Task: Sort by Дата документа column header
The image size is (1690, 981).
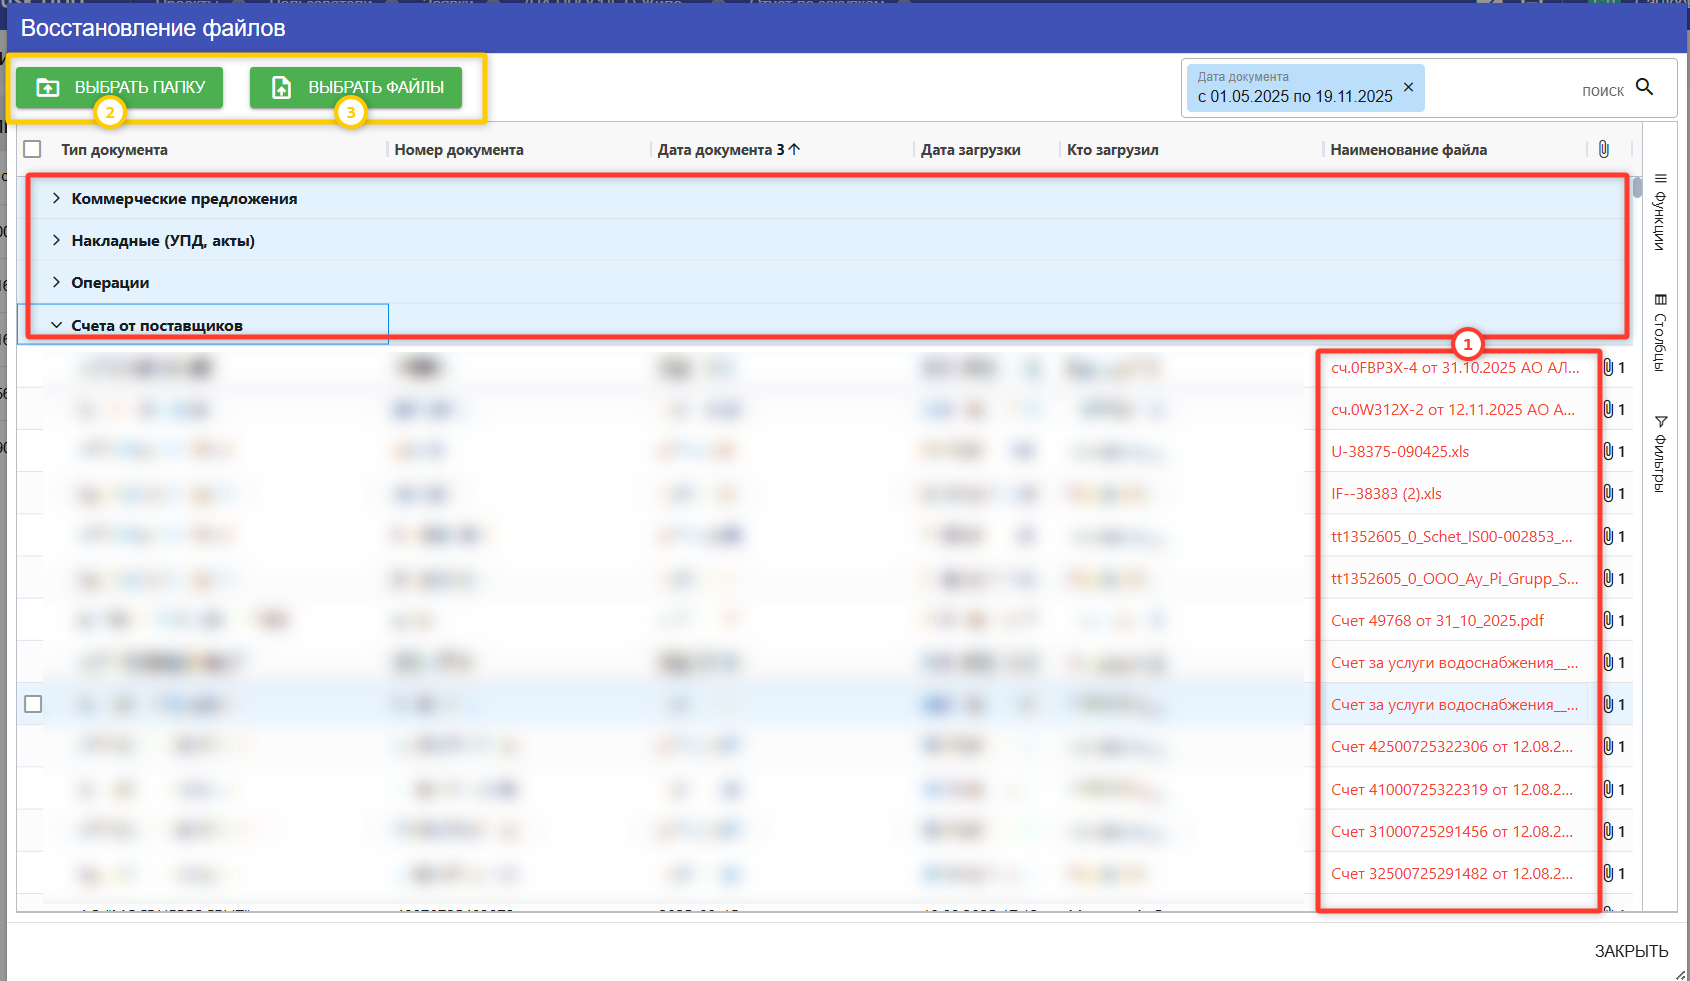Action: point(715,150)
